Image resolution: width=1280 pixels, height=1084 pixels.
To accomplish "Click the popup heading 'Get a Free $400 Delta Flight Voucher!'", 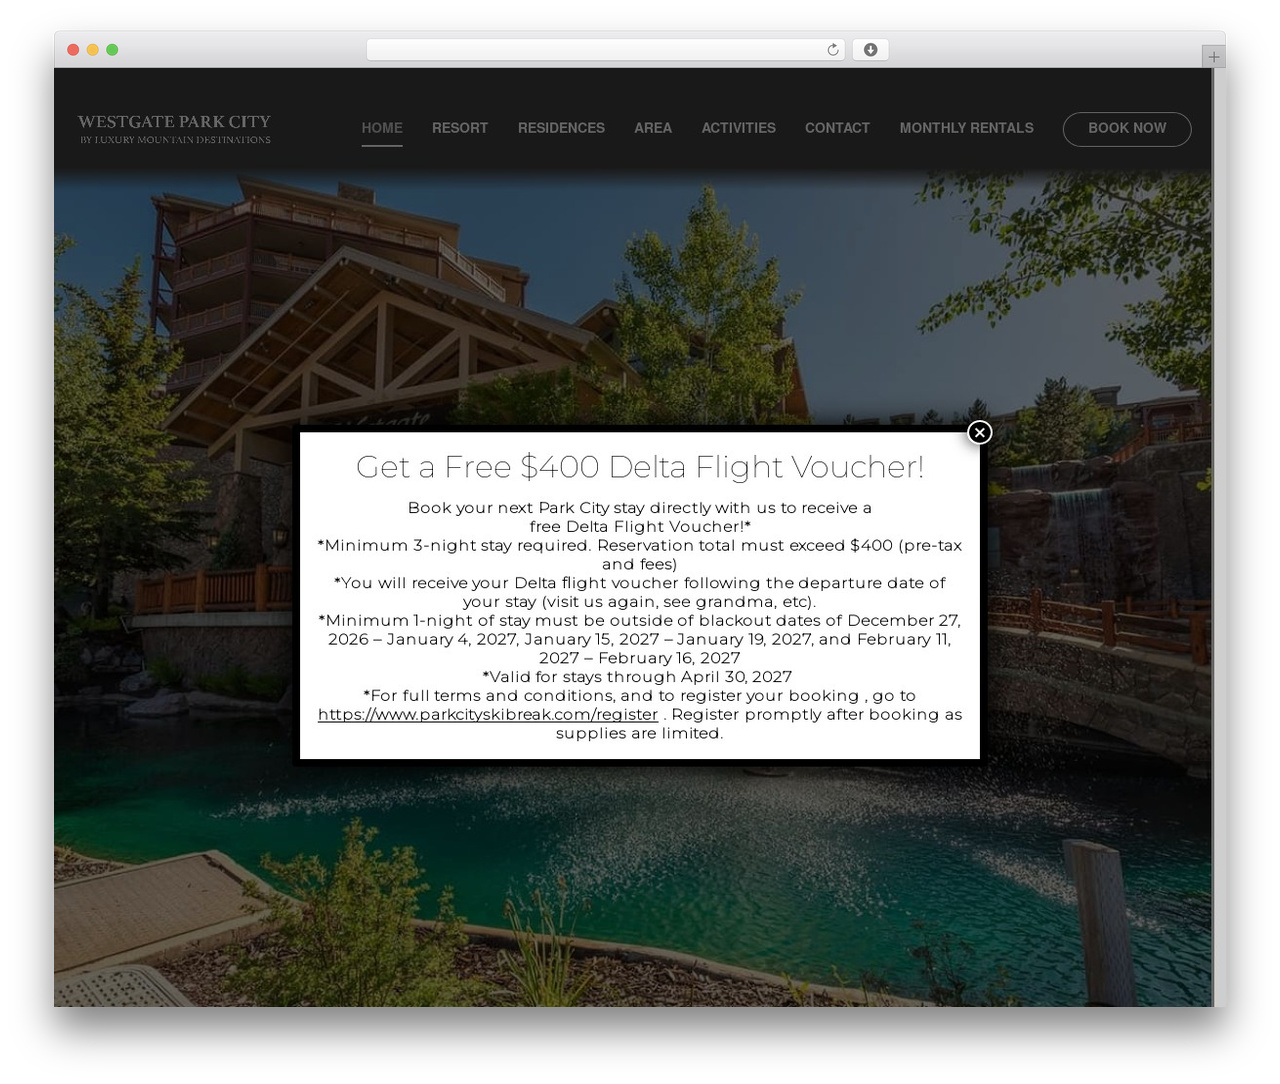I will coord(640,467).
